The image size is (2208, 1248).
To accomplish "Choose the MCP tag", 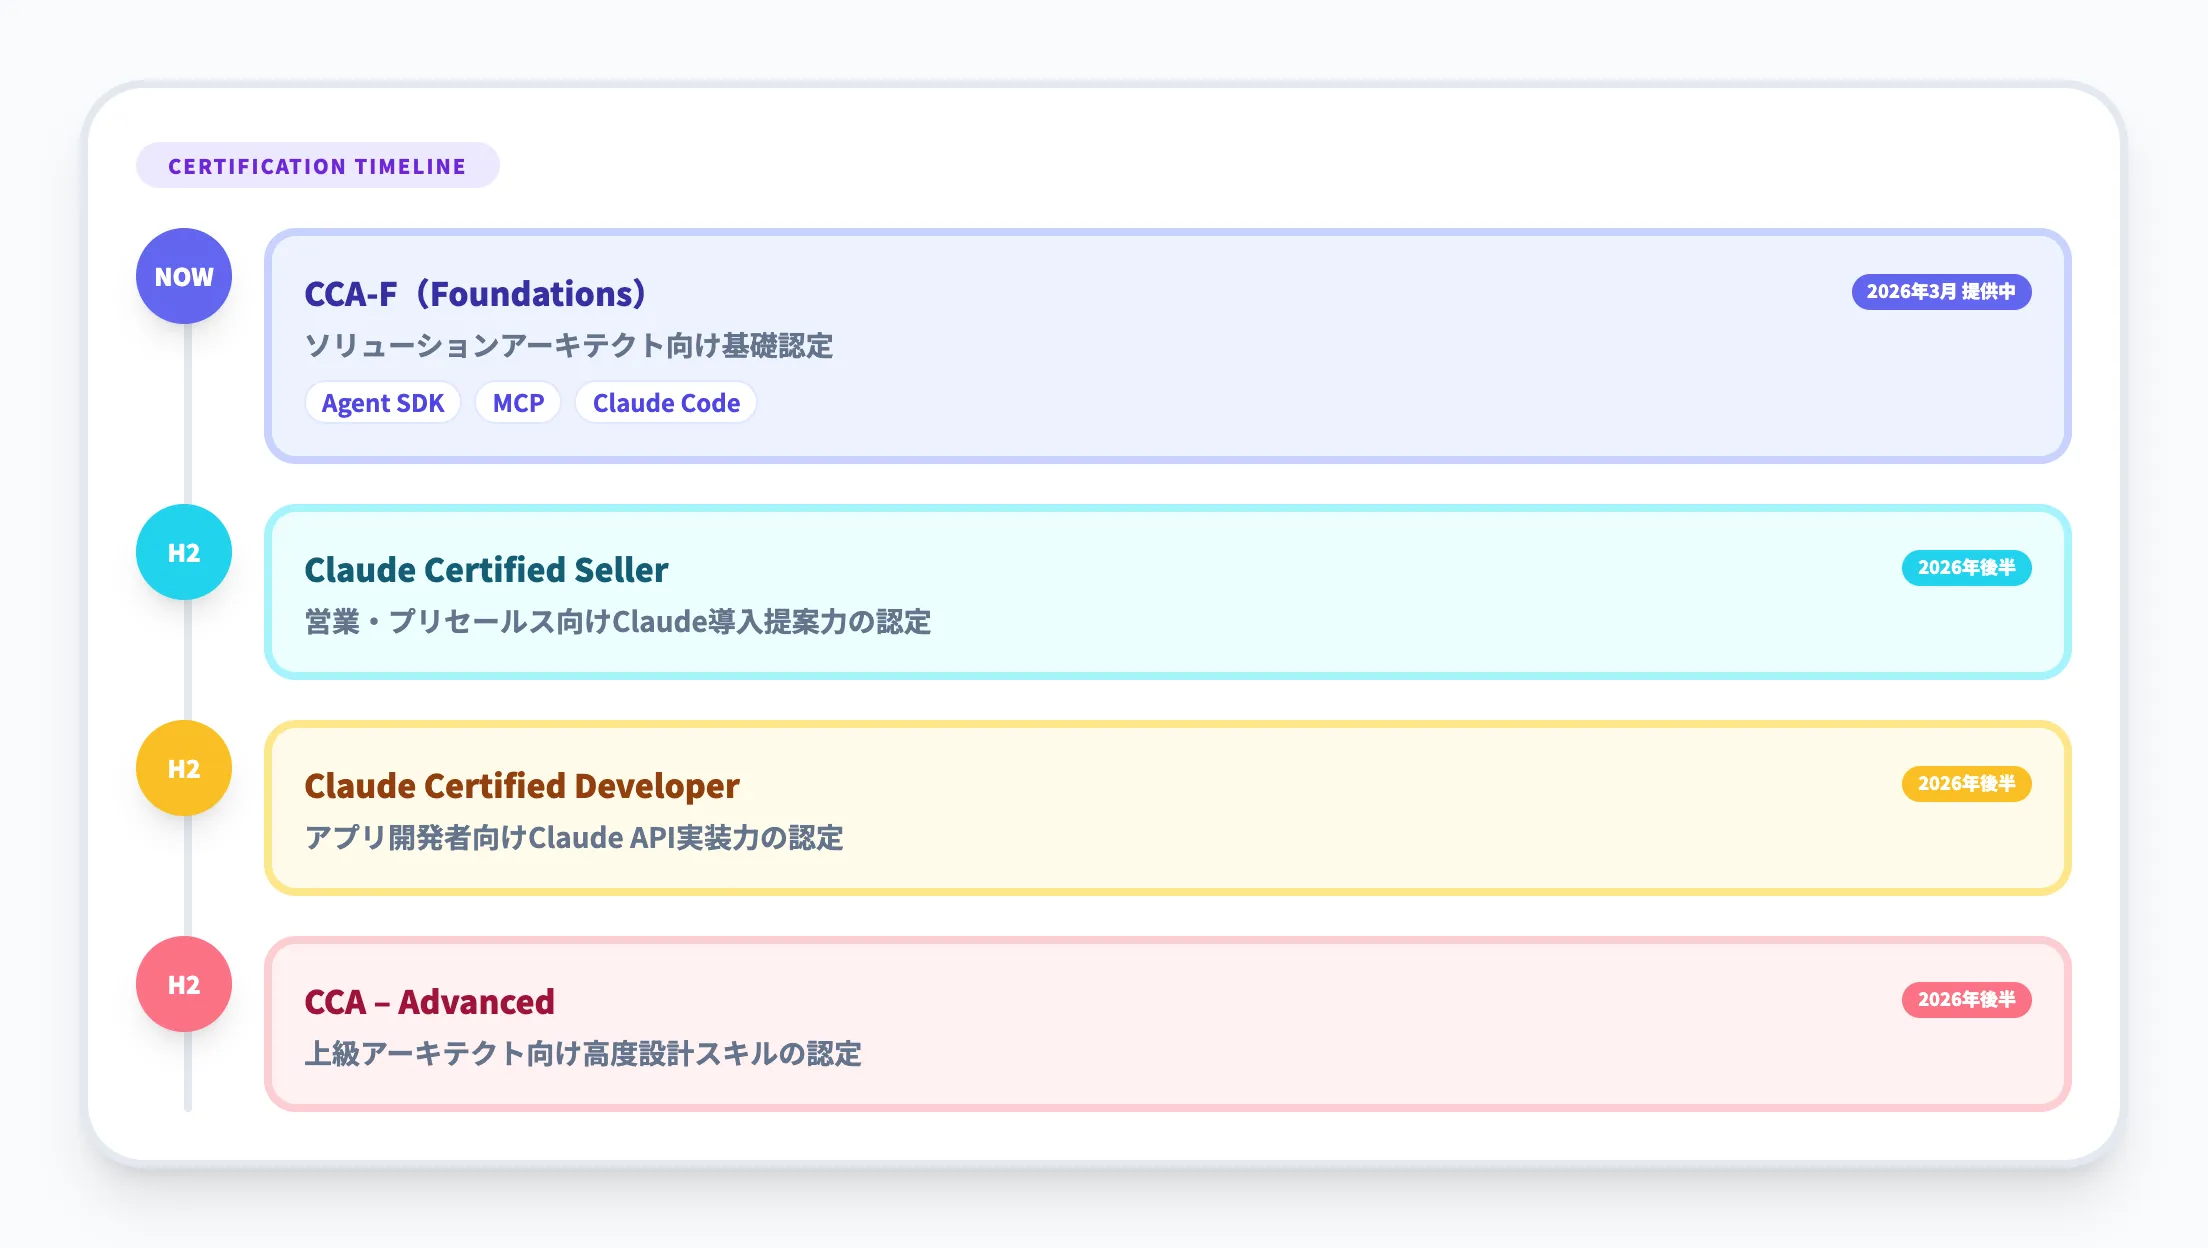I will (x=518, y=403).
